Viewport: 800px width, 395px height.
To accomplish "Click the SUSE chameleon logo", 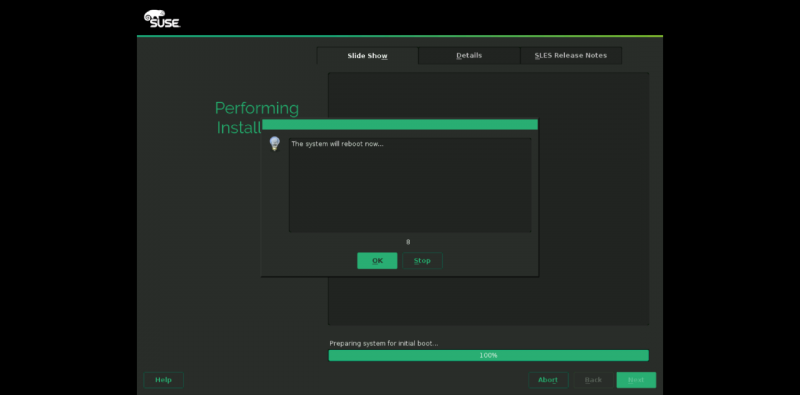I will 162,19.
